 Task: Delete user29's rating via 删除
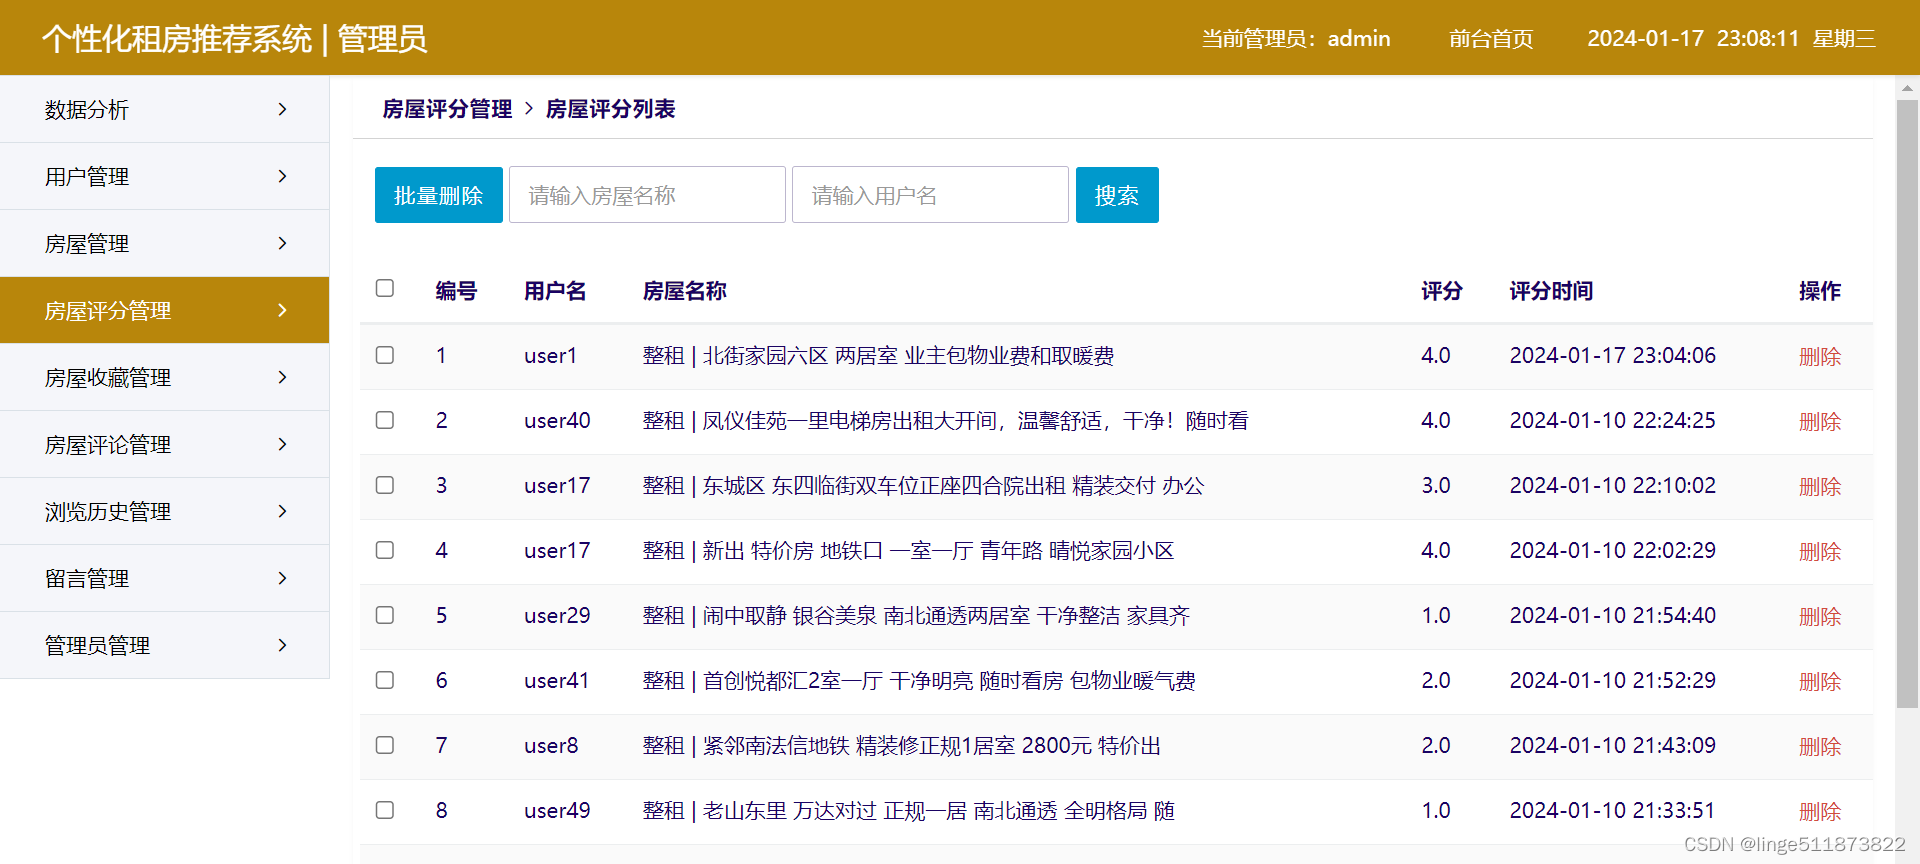point(1820,616)
